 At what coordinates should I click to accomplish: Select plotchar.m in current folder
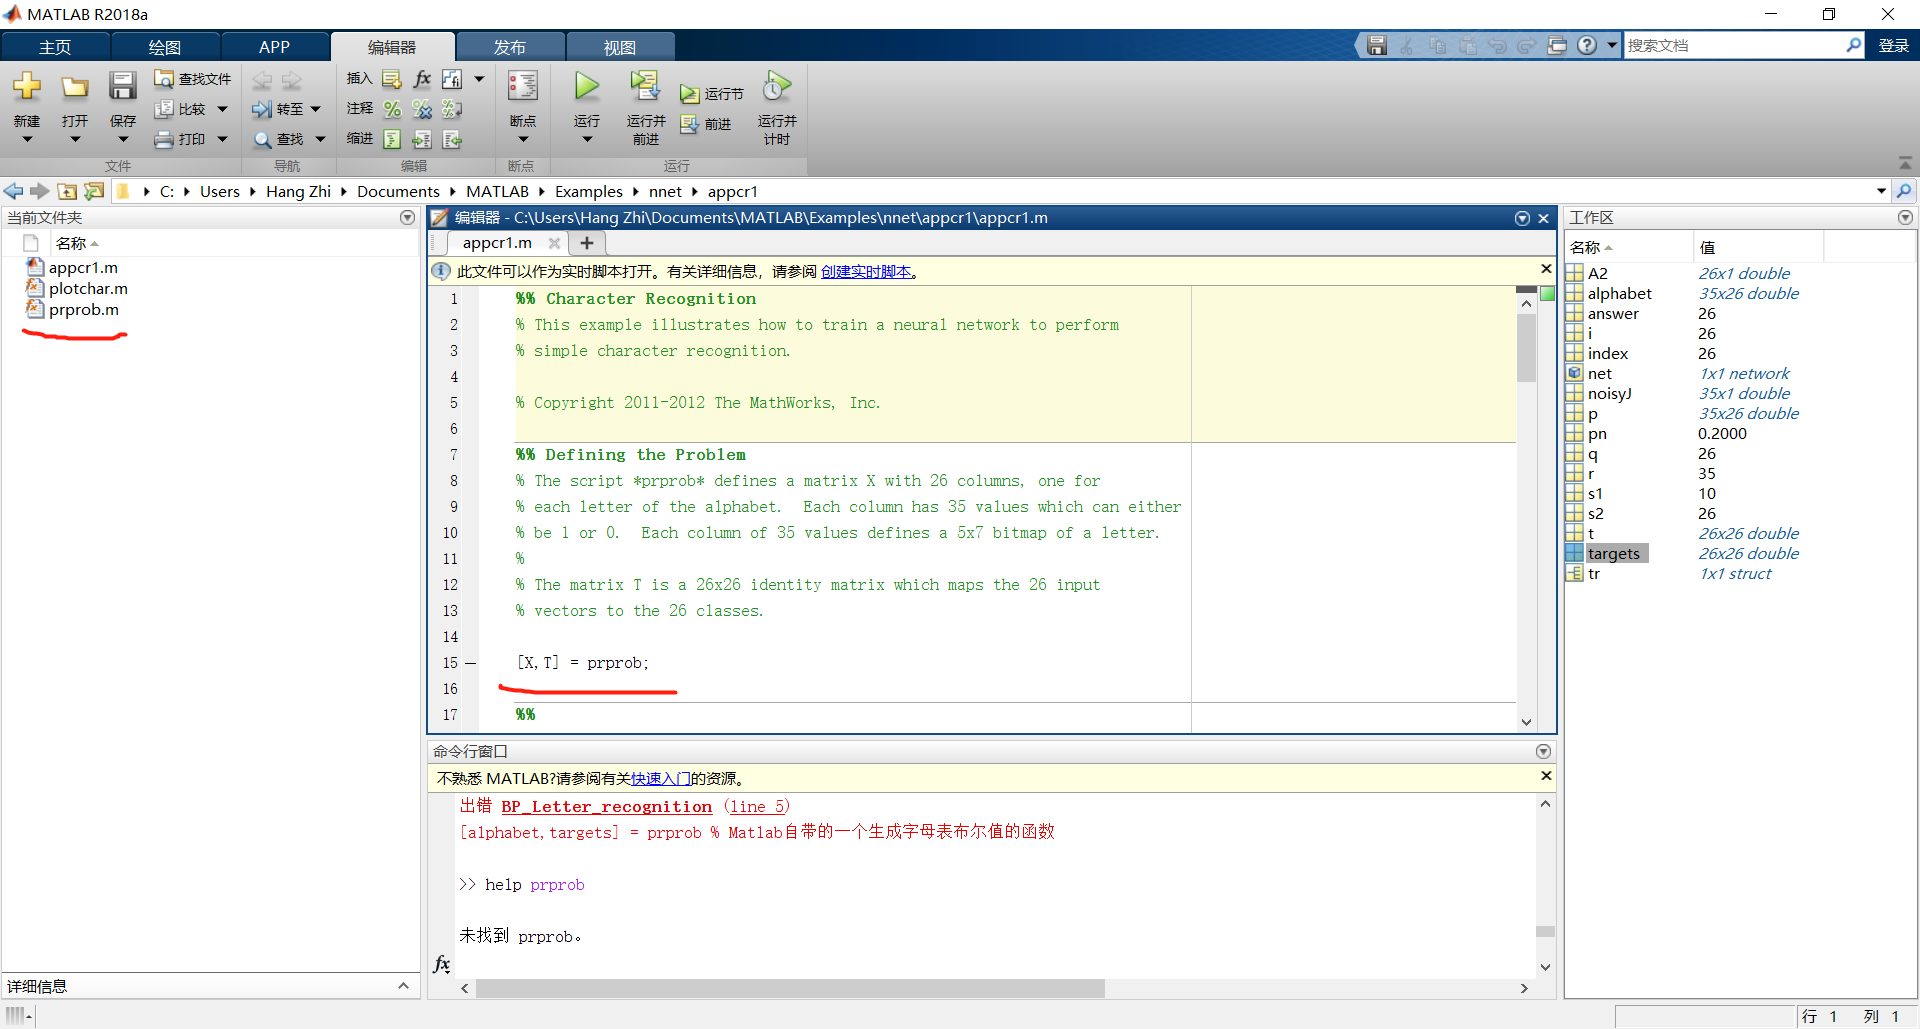(88, 289)
